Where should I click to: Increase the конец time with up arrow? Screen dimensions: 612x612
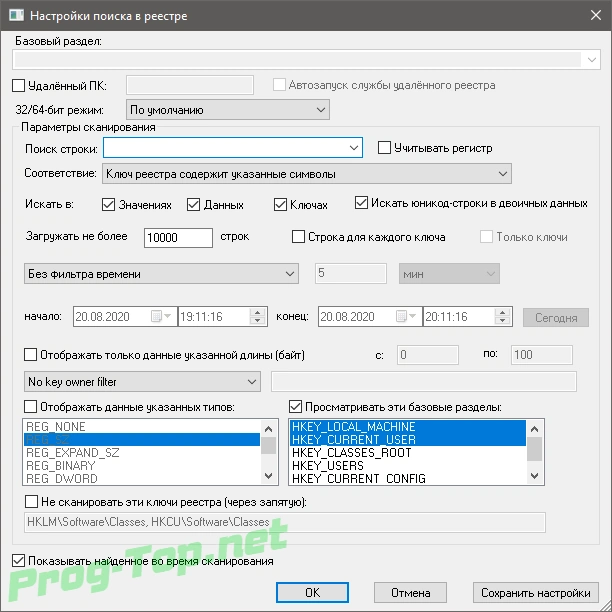503,312
